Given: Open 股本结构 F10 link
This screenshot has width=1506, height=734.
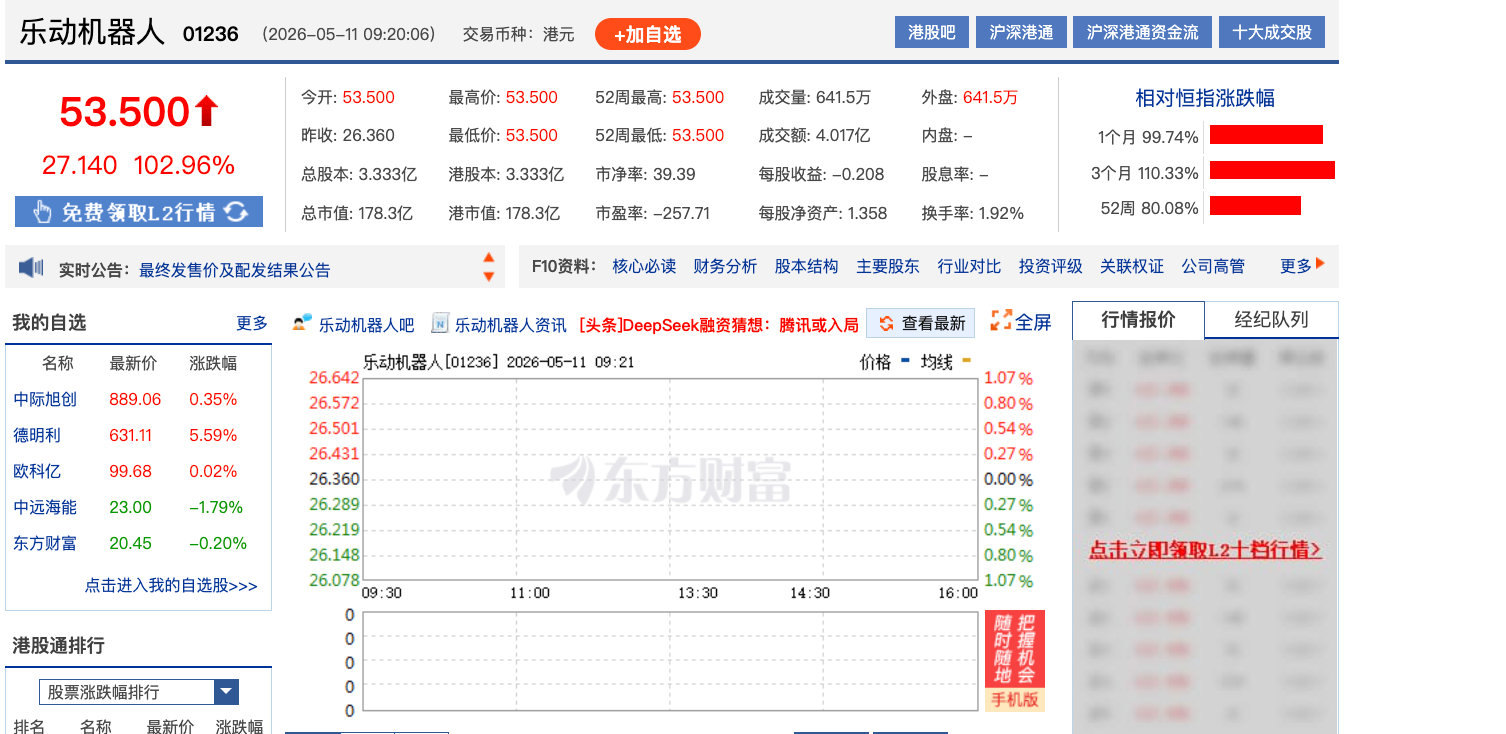Looking at the screenshot, I should coord(806,266).
